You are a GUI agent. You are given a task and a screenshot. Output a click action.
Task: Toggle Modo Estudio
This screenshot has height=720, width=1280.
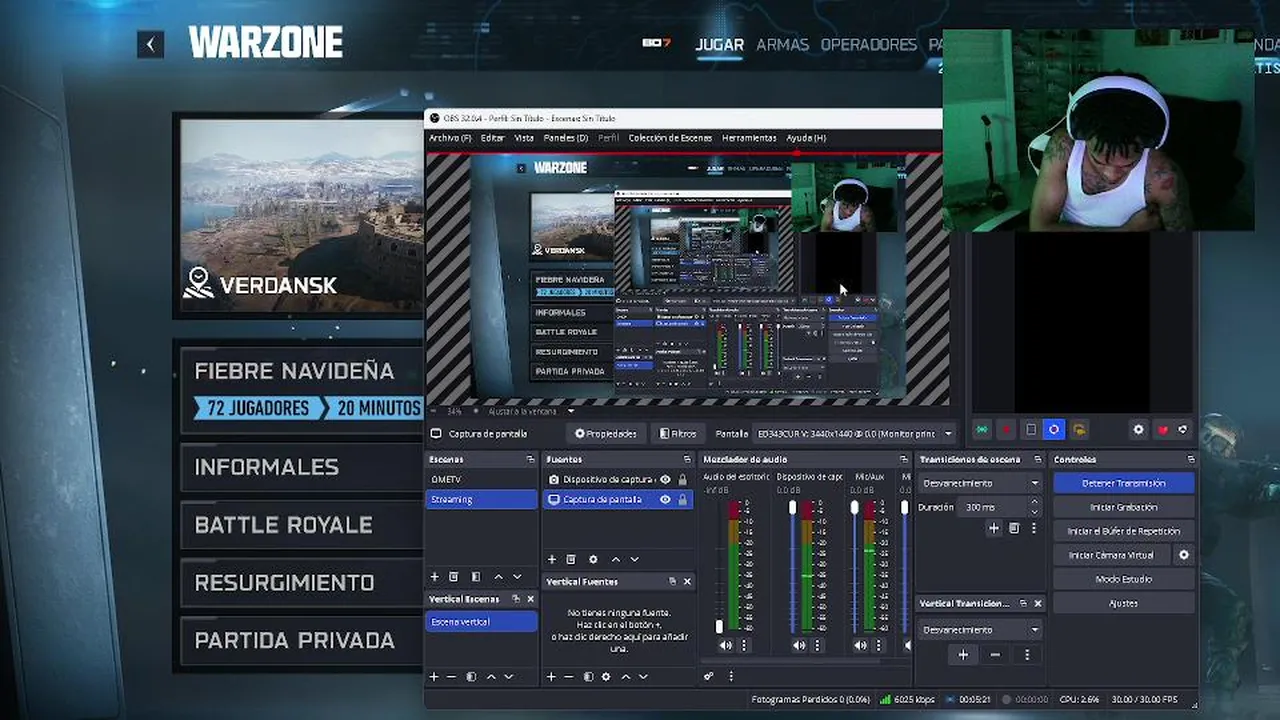1123,579
